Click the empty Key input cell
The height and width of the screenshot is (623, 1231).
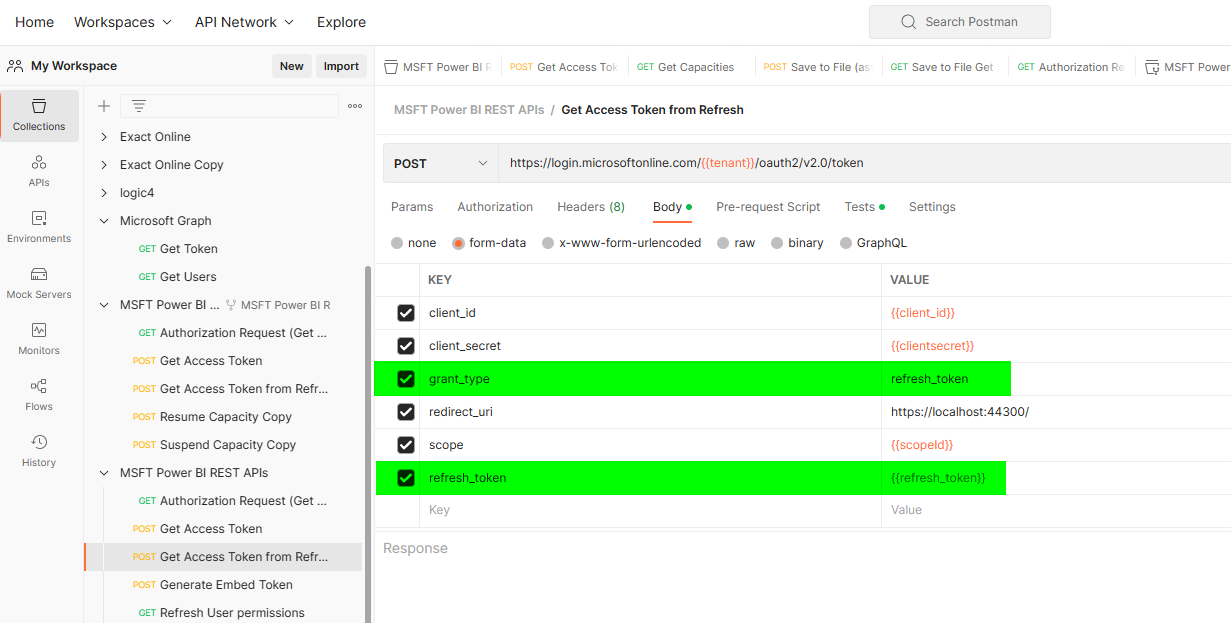pos(651,510)
